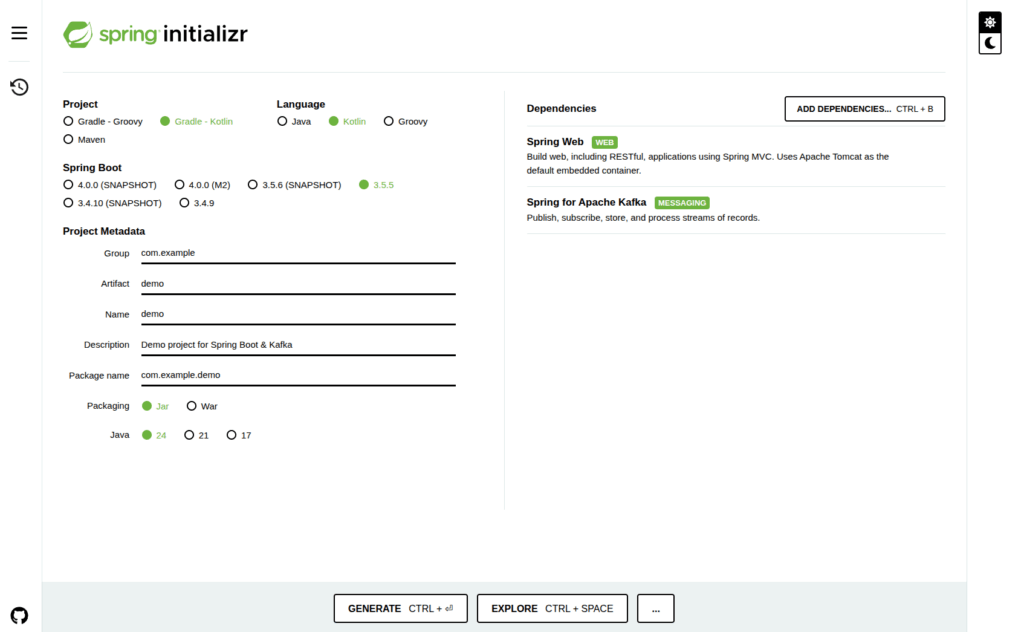The width and height of the screenshot is (1024, 632).
Task: Open the GitHub link icon
Action: (19, 615)
